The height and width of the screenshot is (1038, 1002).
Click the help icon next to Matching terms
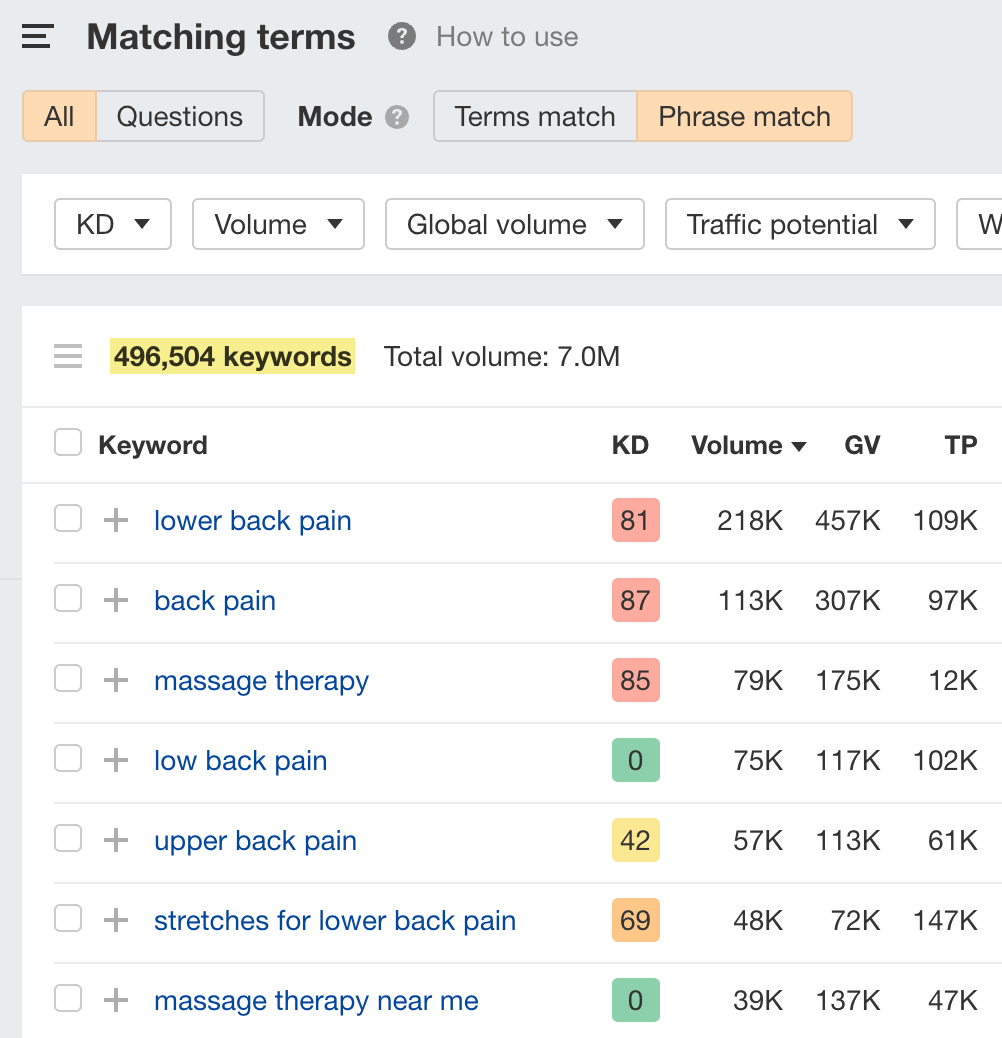pyautogui.click(x=400, y=36)
